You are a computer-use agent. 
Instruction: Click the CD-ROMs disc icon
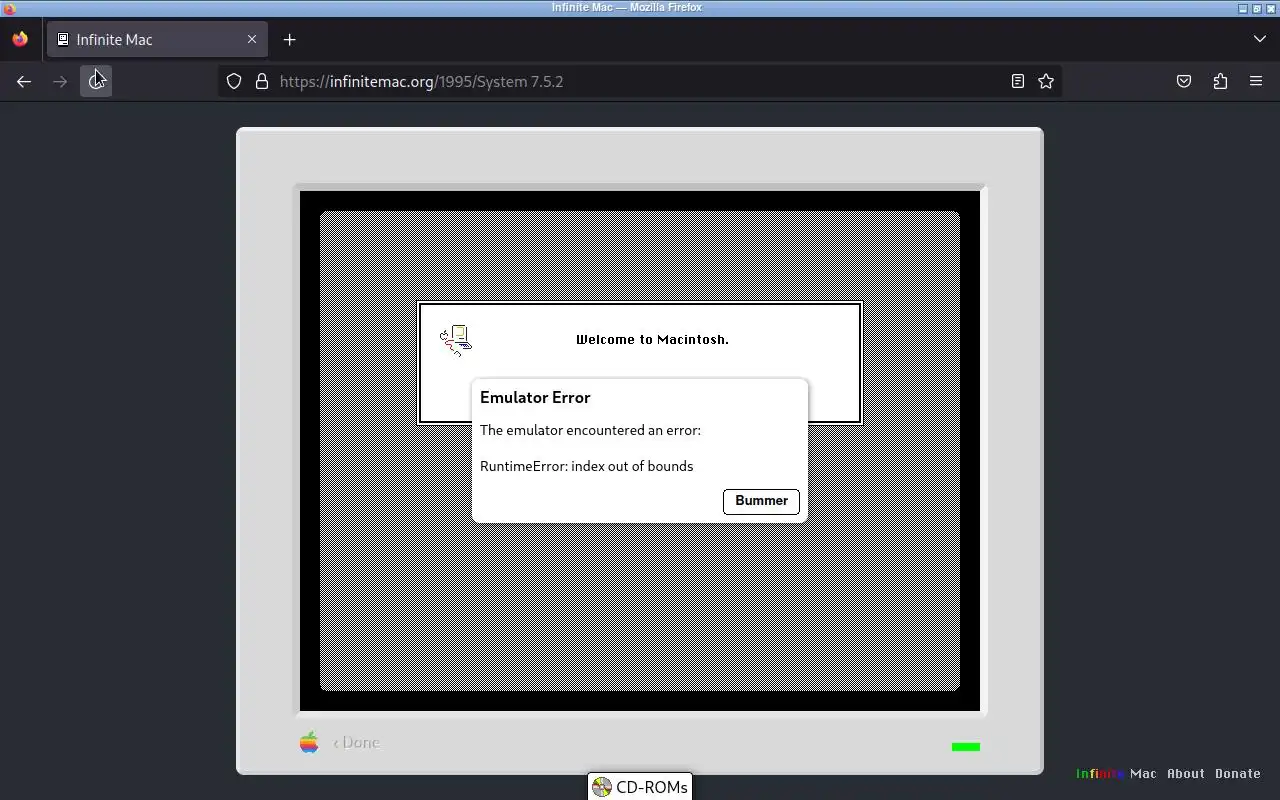point(601,787)
